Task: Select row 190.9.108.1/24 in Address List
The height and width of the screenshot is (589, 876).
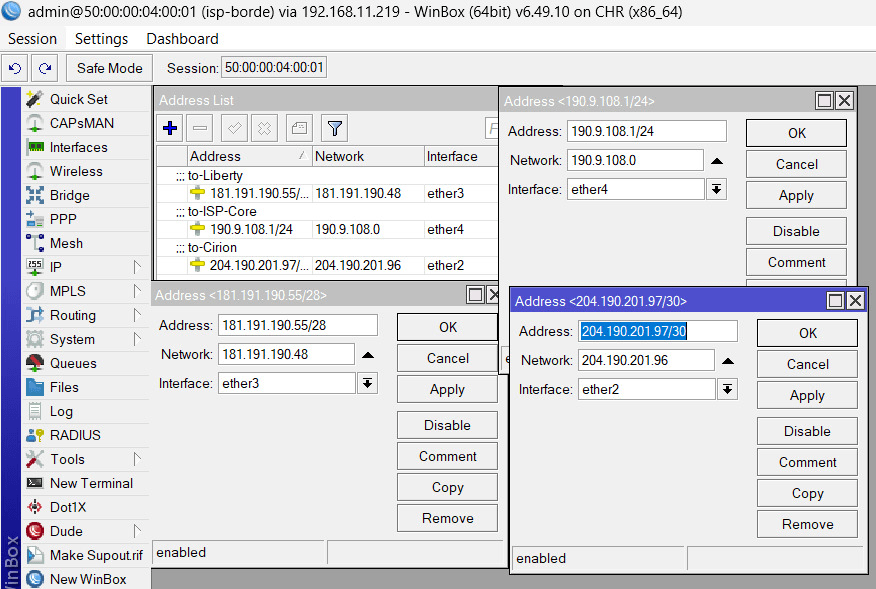Action: click(327, 229)
